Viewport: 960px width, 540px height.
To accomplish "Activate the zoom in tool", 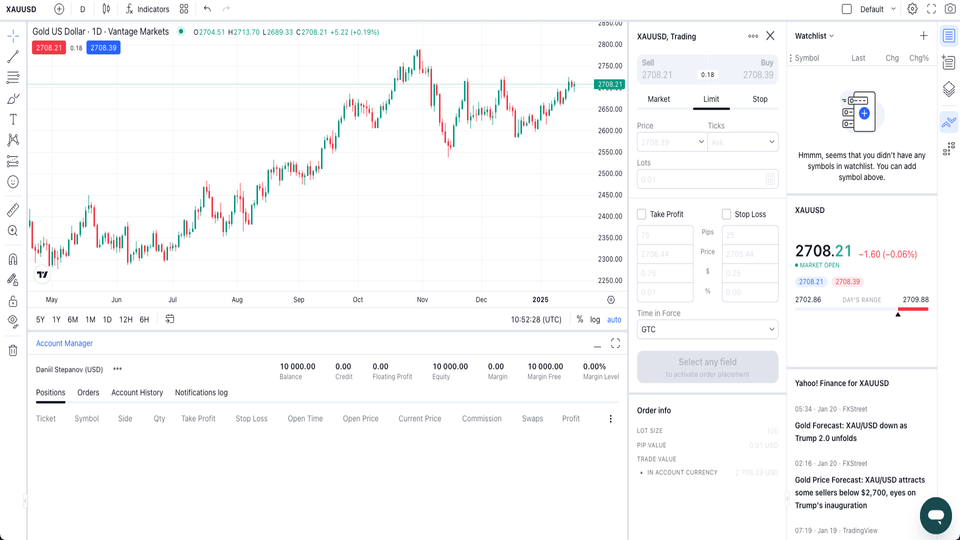I will [x=13, y=231].
